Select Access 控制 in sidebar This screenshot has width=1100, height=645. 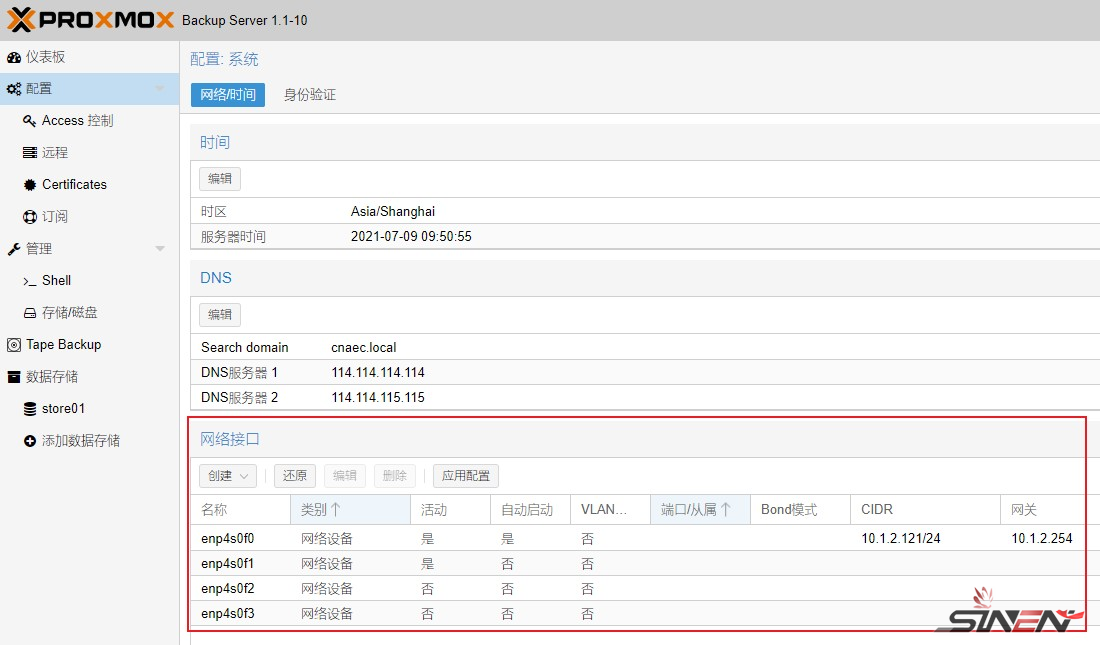coord(90,121)
